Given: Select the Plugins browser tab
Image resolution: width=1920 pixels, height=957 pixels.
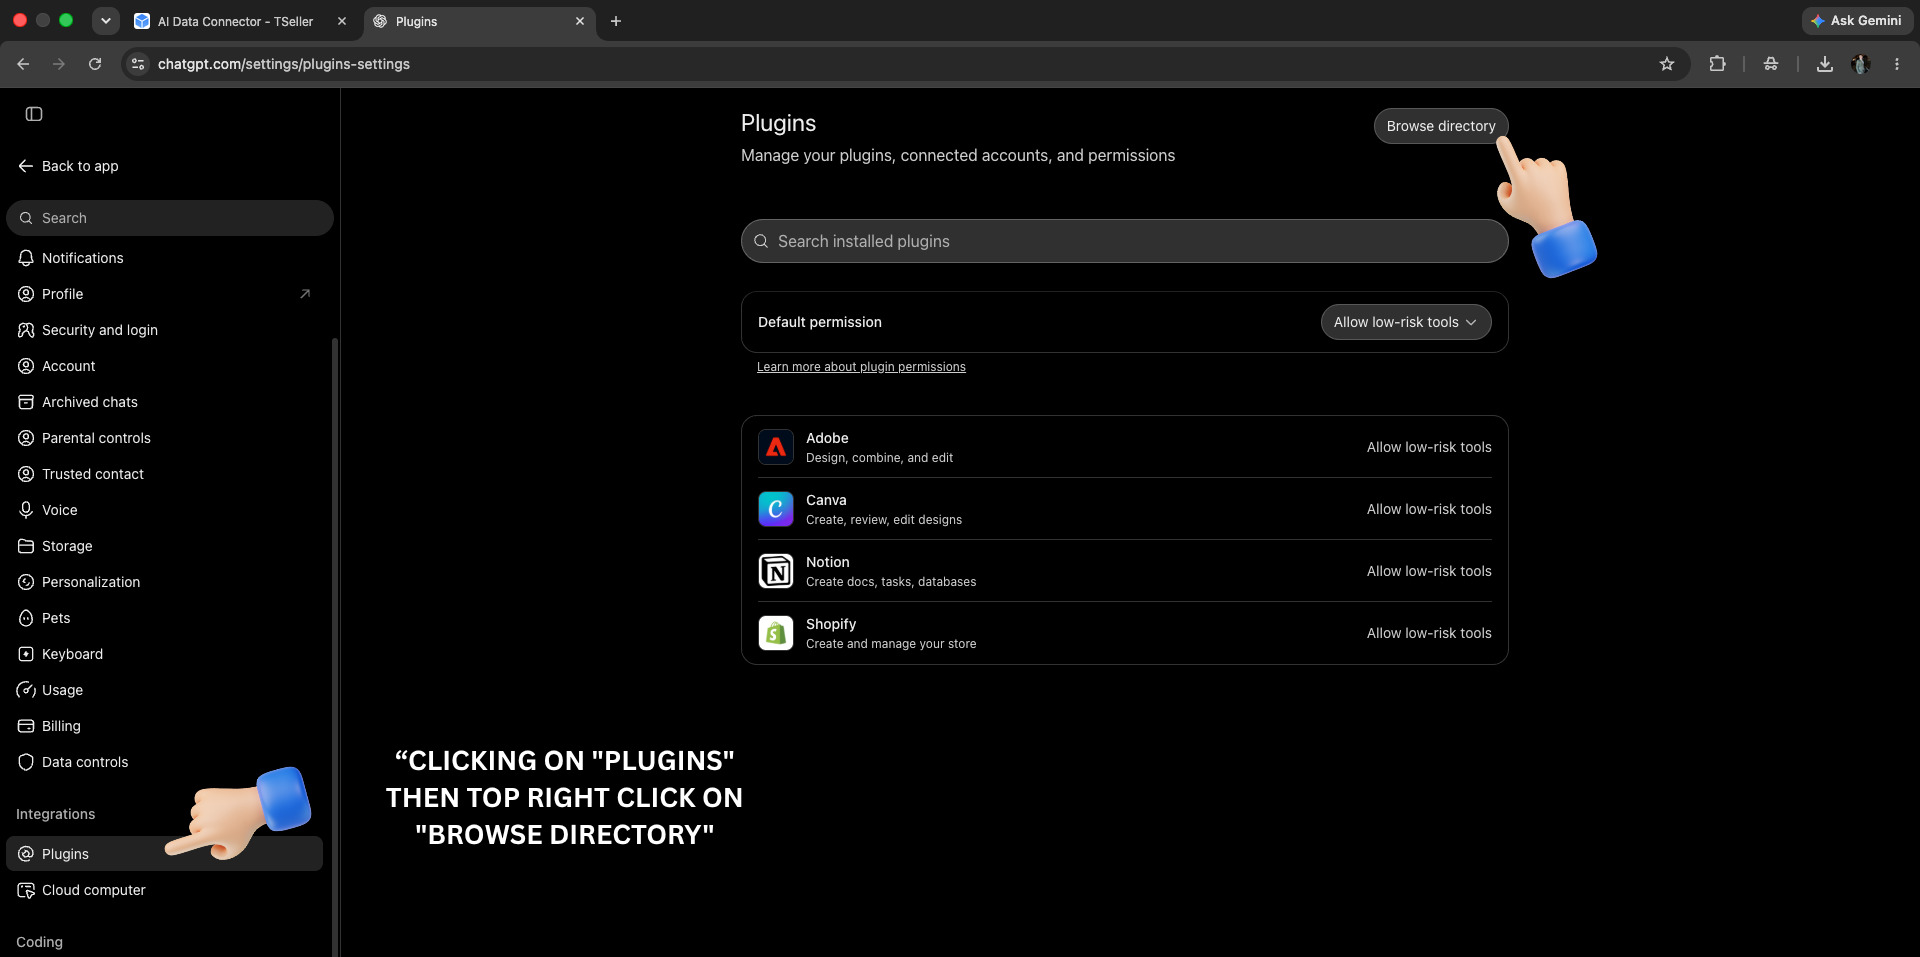Looking at the screenshot, I should pyautogui.click(x=479, y=21).
